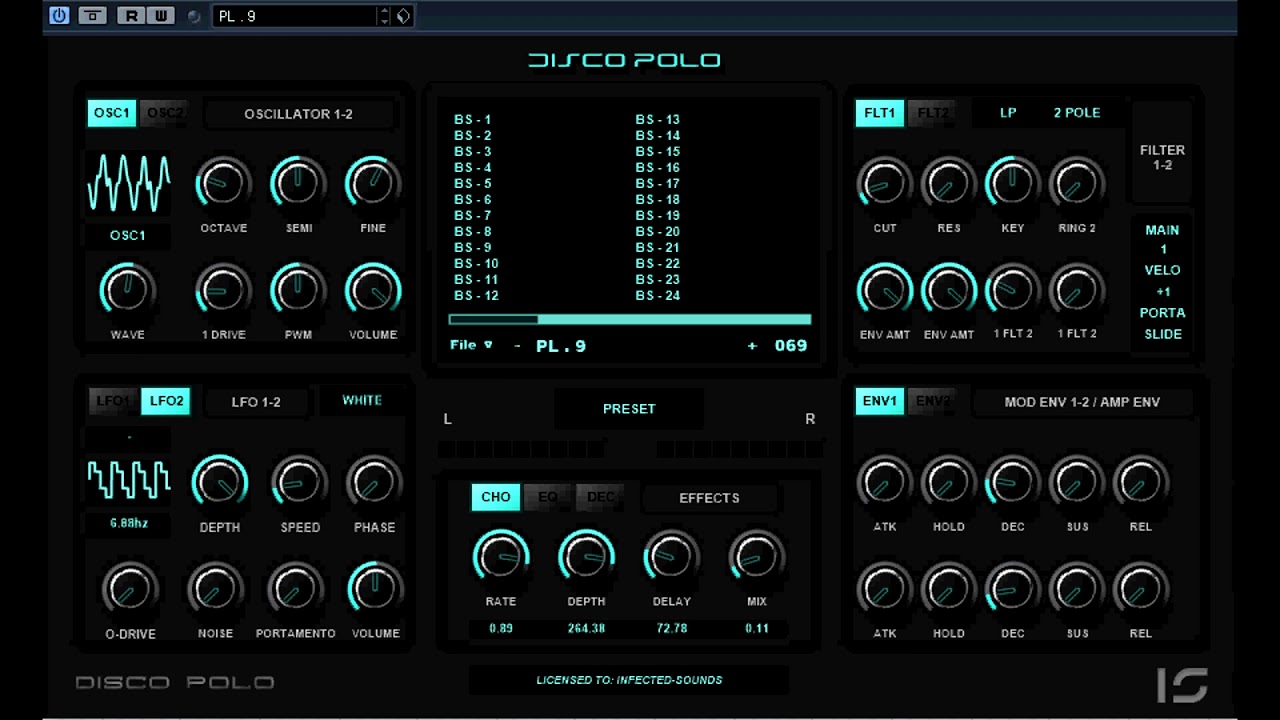Click the PORTAMENTO knob
1280x720 pixels.
295,589
